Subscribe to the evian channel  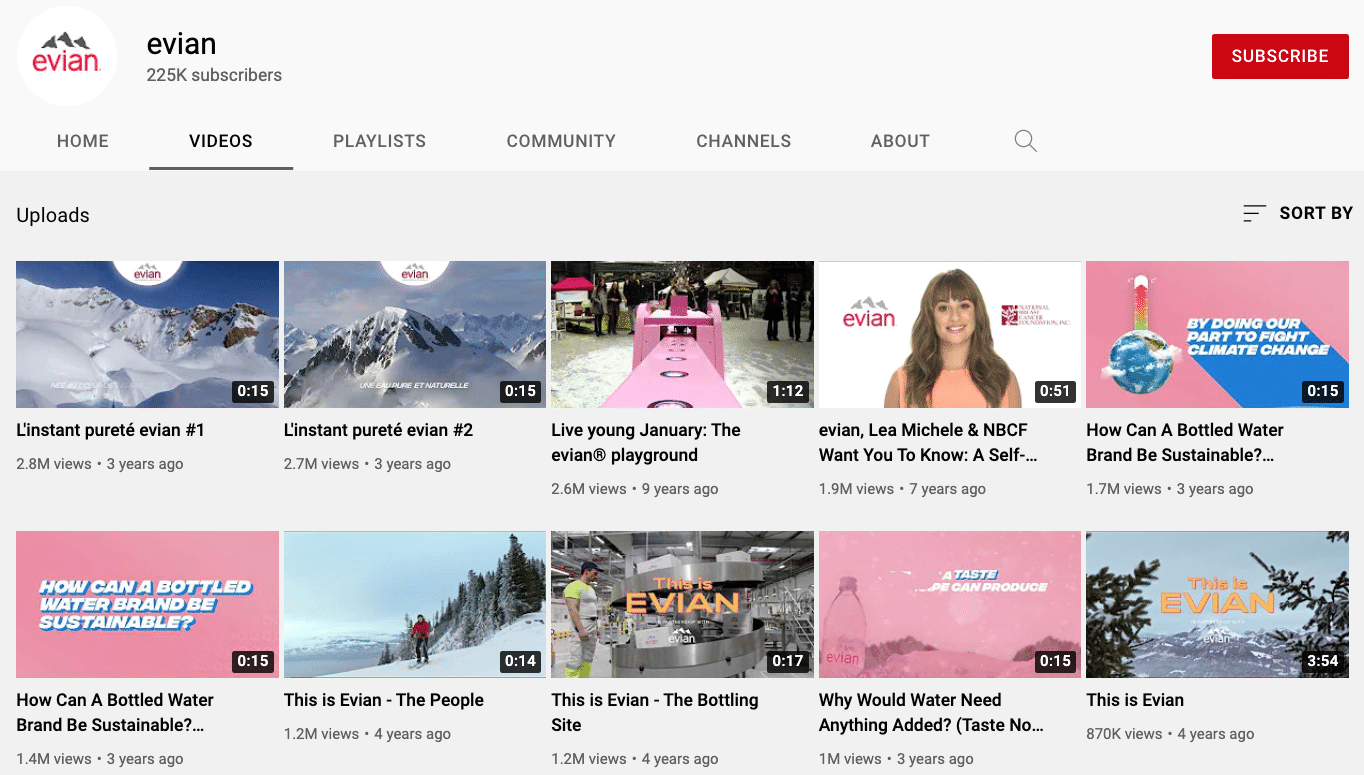(x=1279, y=56)
